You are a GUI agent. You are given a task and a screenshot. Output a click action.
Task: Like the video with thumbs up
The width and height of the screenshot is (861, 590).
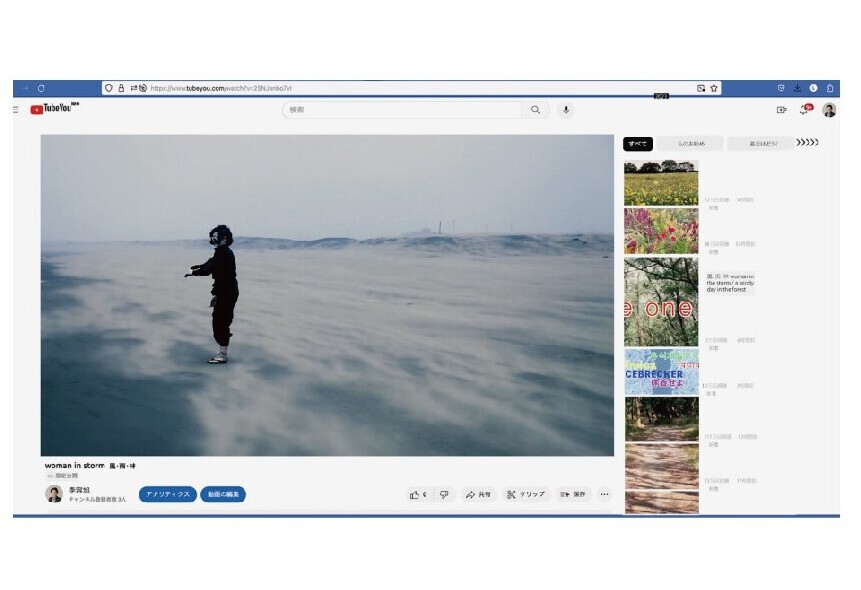click(x=416, y=494)
